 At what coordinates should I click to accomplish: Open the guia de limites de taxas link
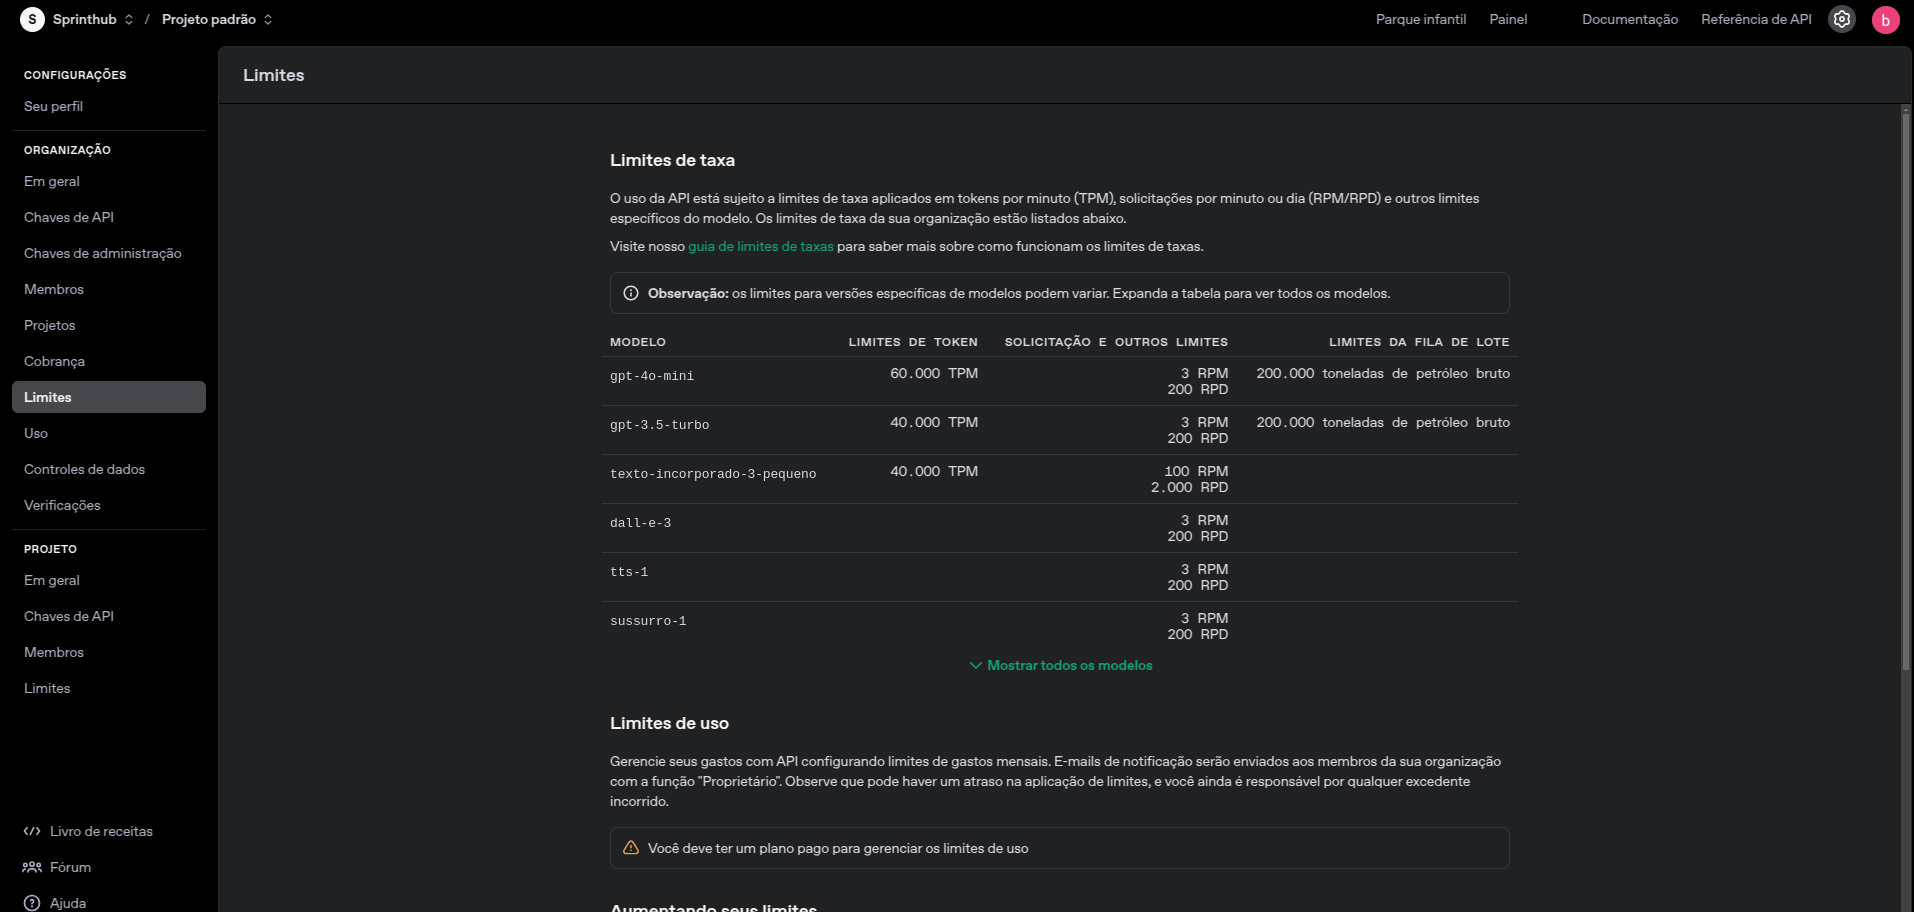coord(760,246)
